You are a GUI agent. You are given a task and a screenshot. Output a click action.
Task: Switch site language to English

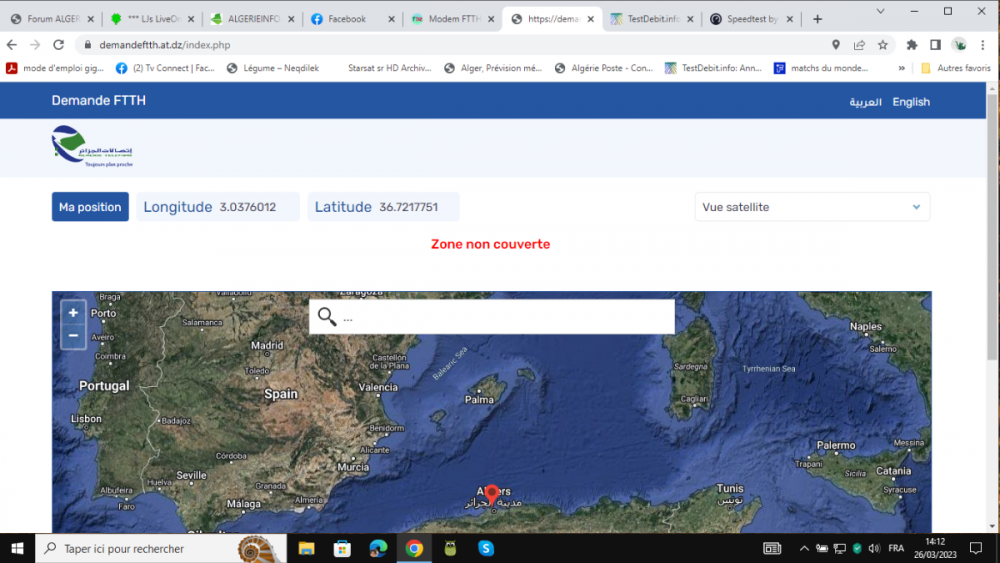click(910, 102)
